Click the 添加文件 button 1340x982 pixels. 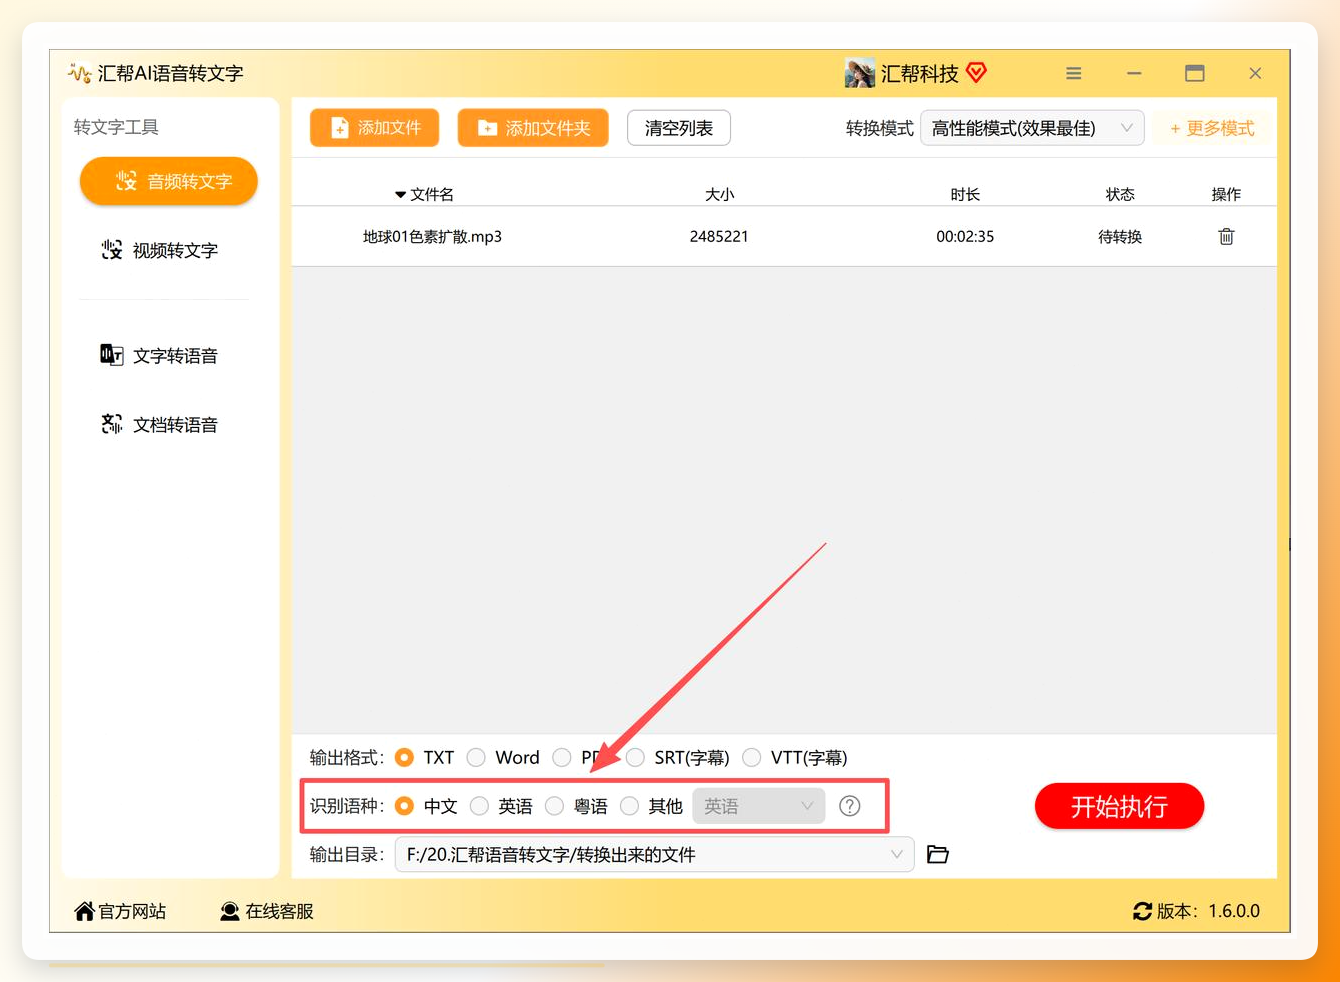point(374,128)
